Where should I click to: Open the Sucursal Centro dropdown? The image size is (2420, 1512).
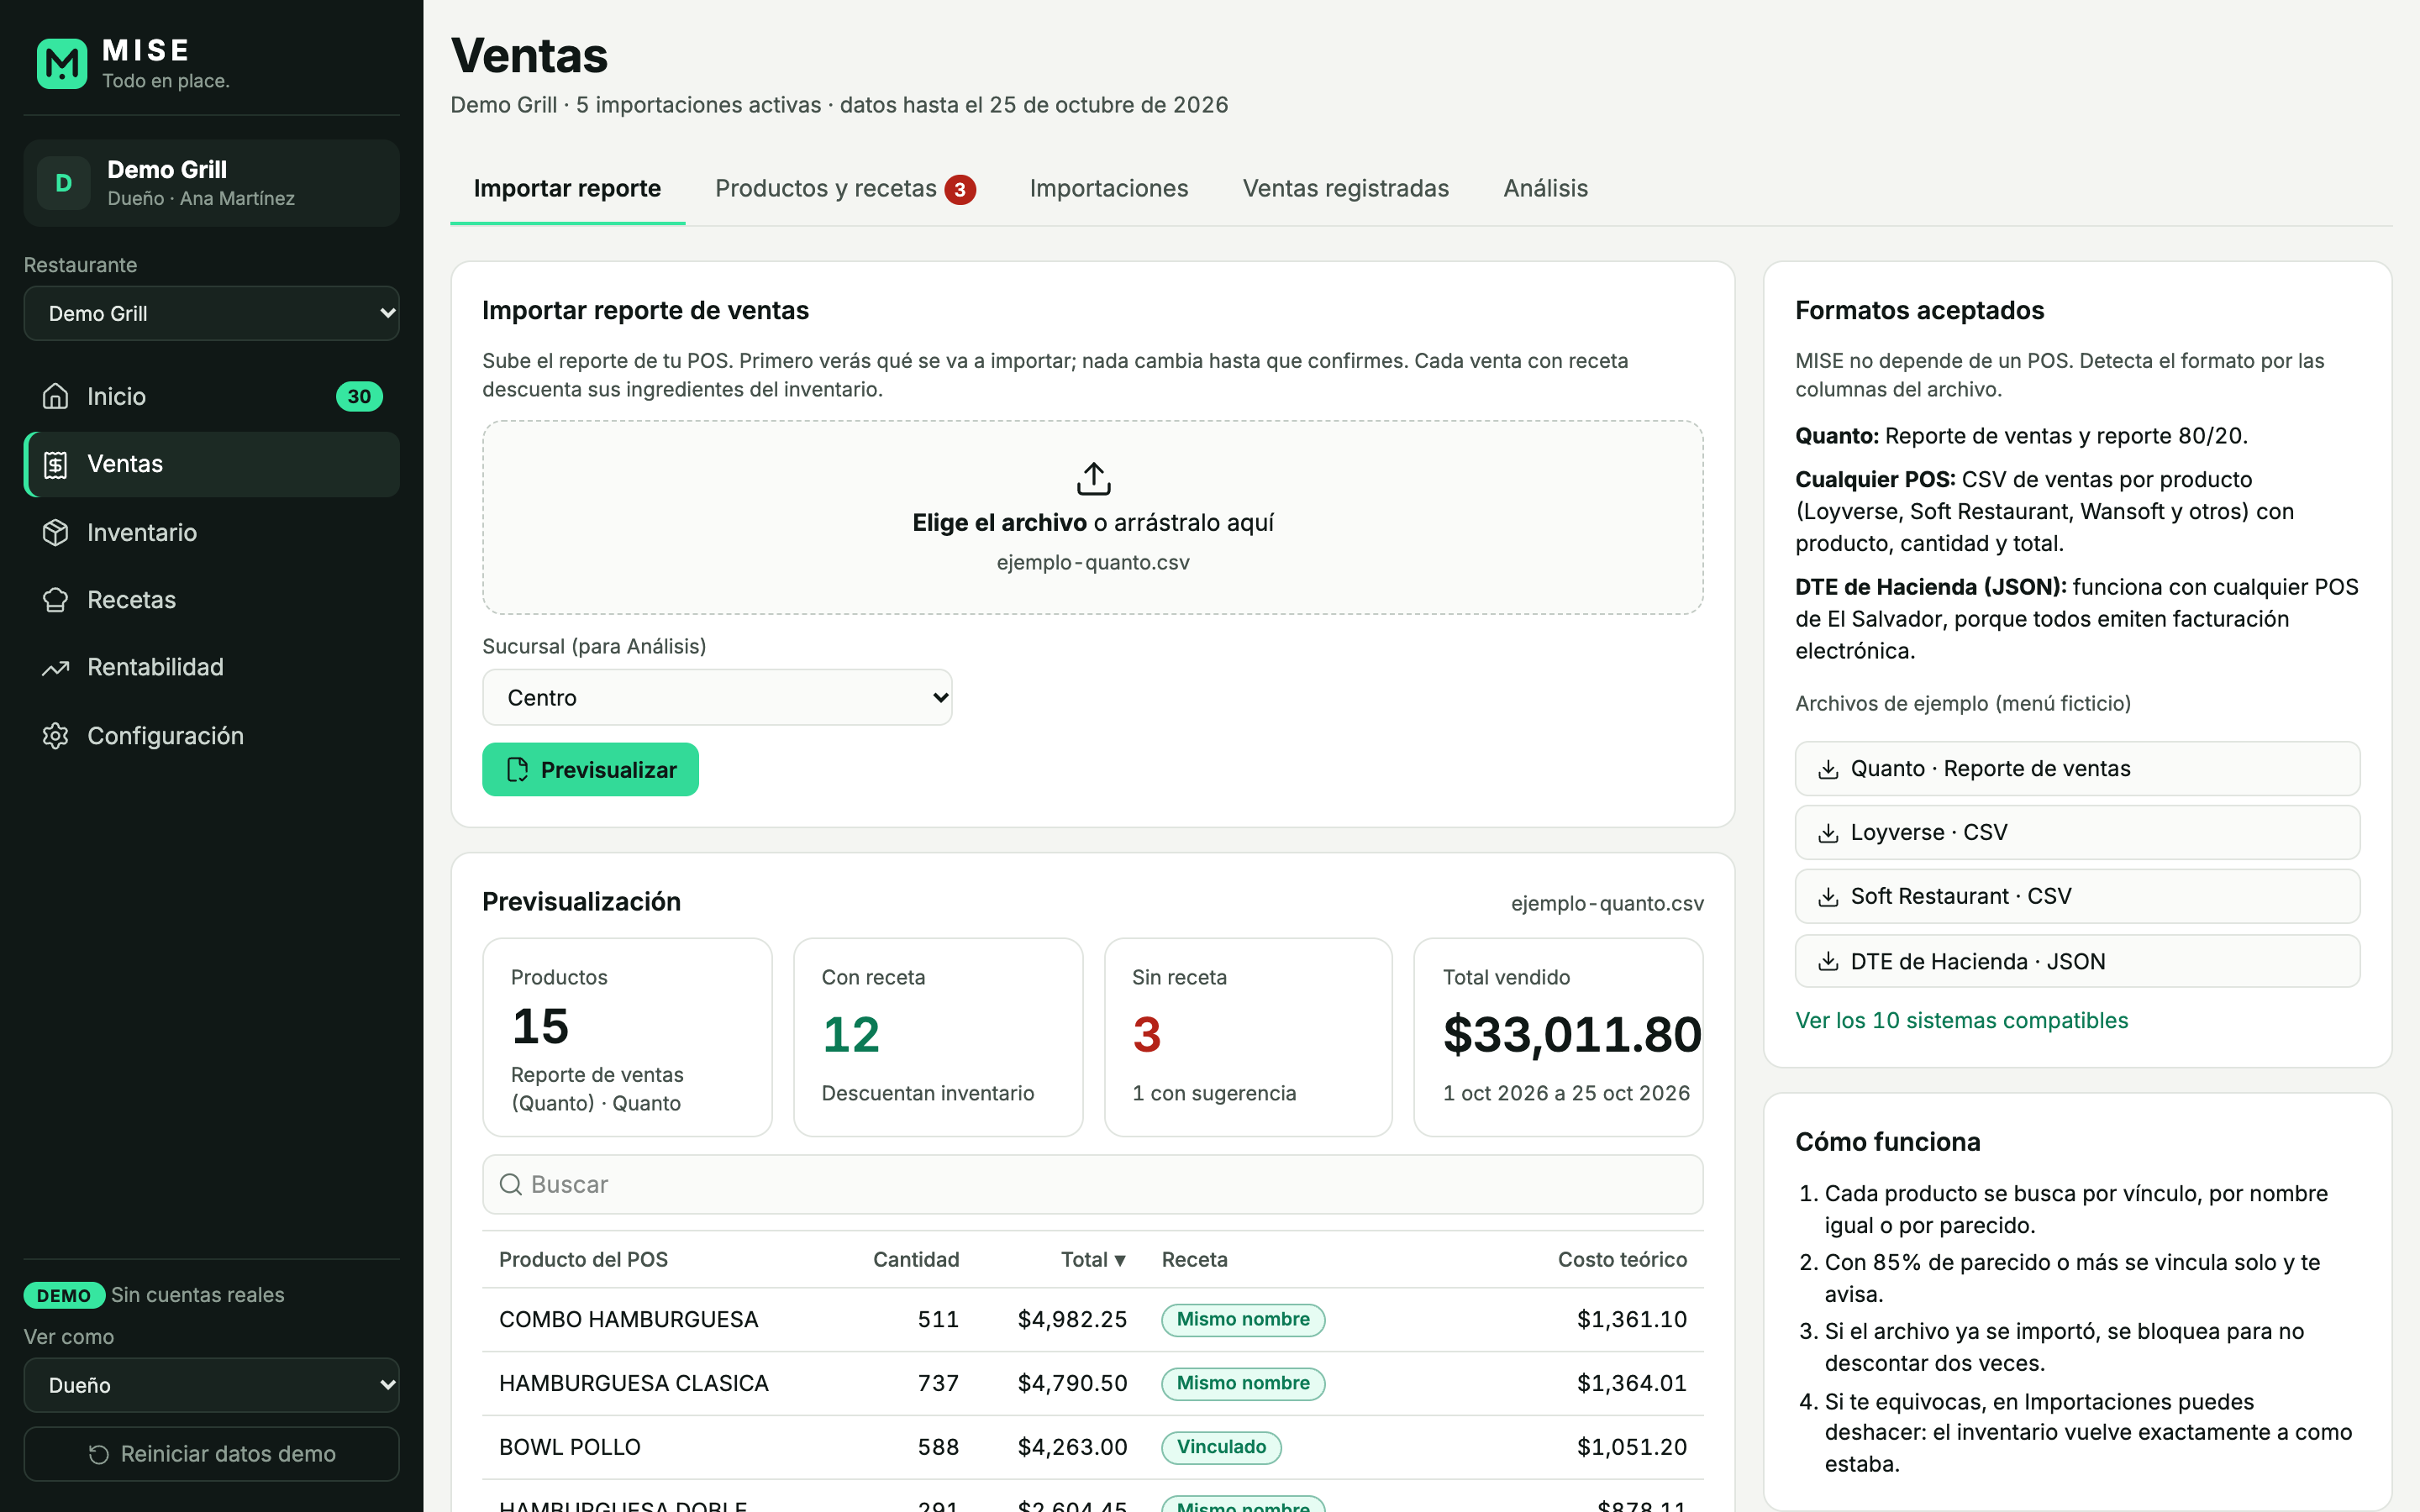click(x=717, y=697)
